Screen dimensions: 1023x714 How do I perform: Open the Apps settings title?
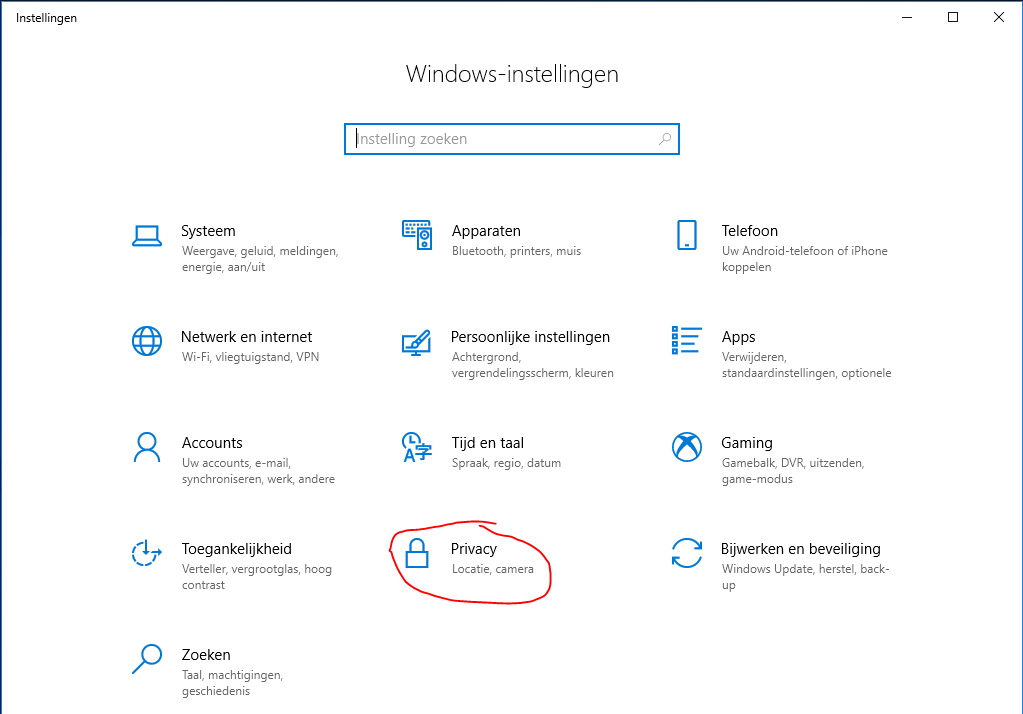point(739,337)
